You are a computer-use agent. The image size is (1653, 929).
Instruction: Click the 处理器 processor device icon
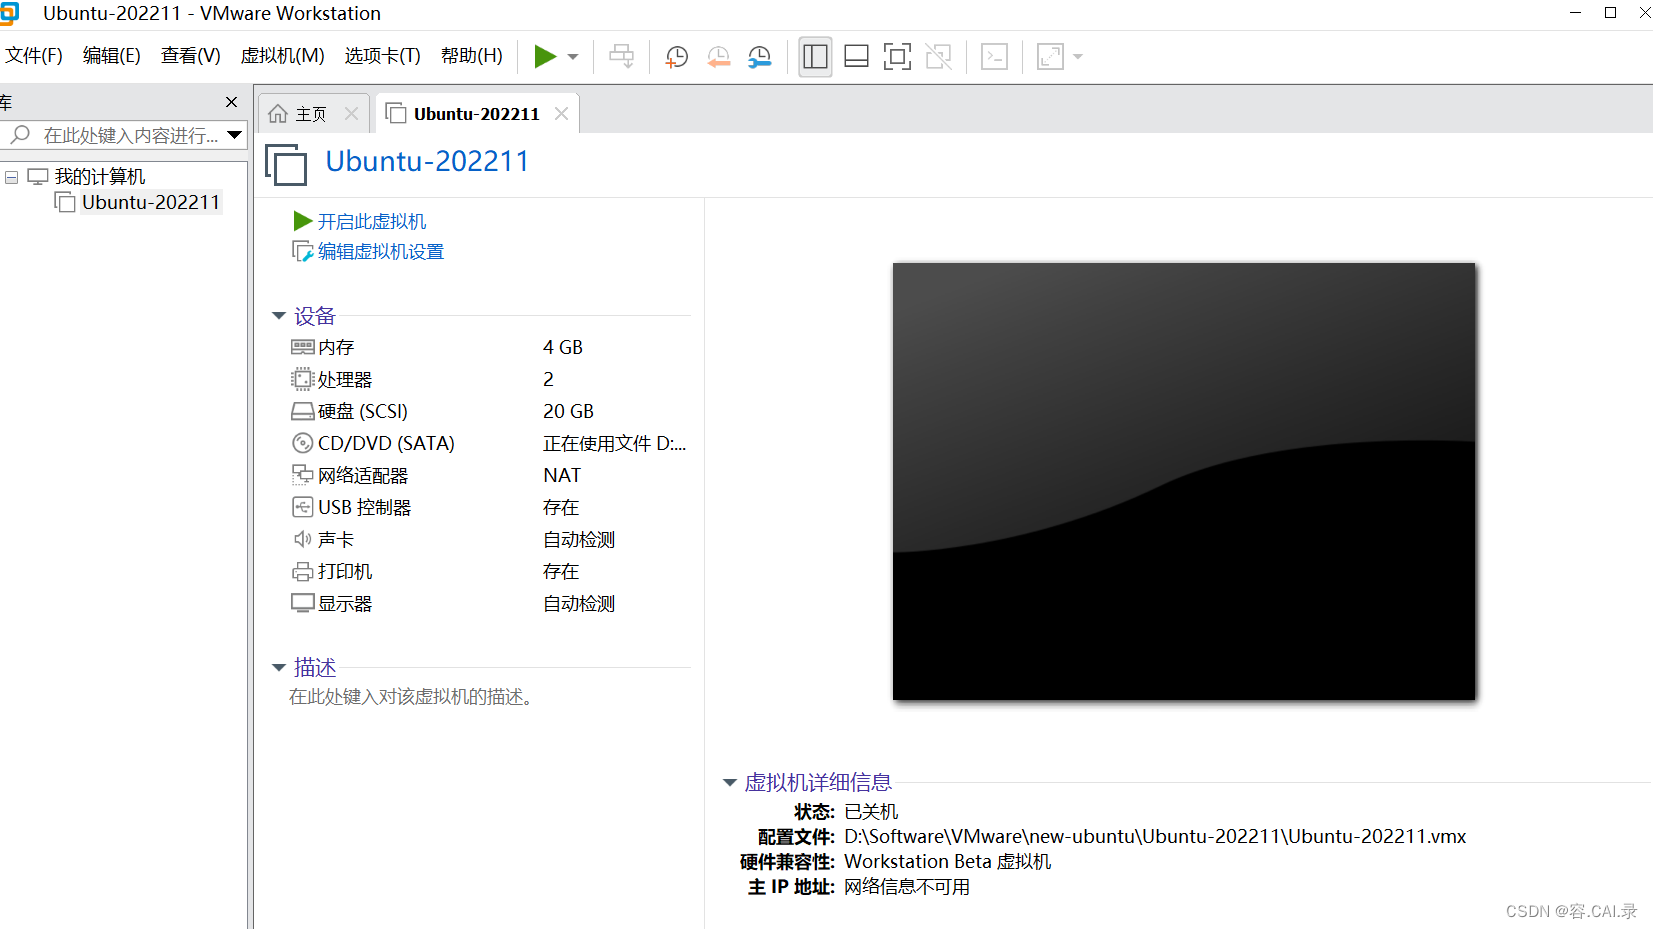click(303, 379)
